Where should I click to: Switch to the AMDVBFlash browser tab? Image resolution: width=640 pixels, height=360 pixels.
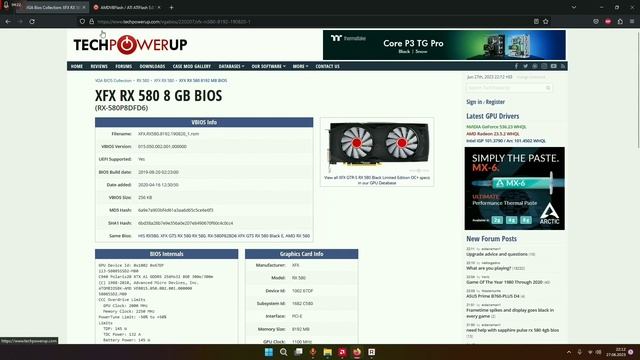click(127, 7)
